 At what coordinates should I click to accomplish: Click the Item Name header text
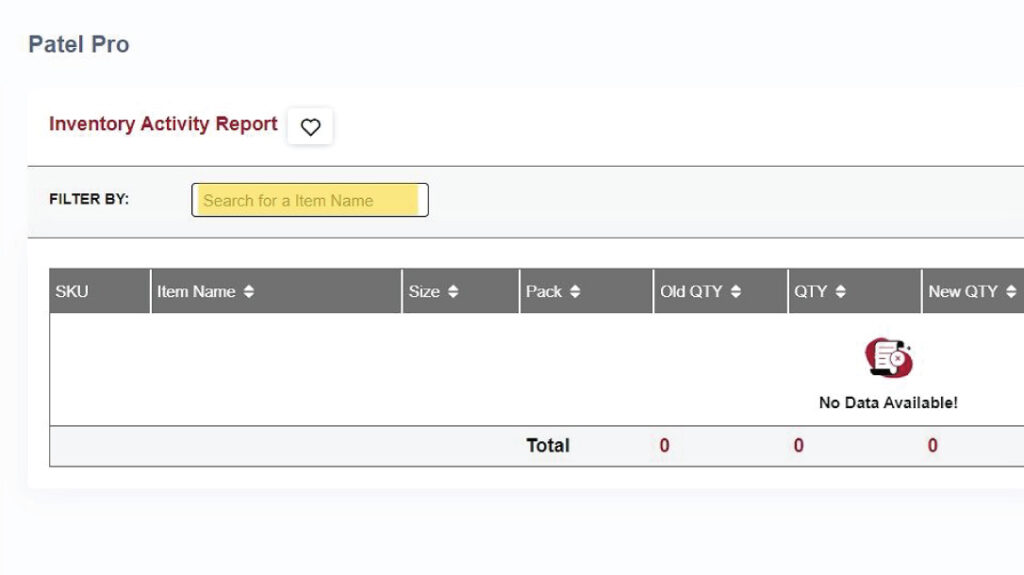coord(196,292)
